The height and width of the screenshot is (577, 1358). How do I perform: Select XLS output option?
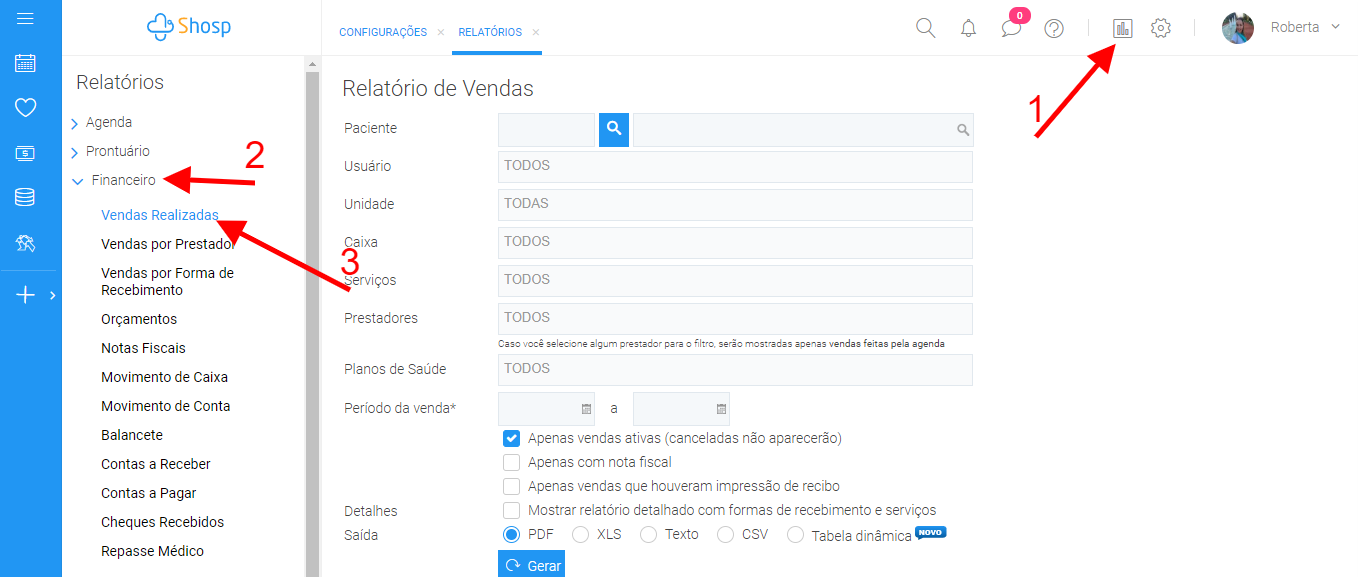click(x=581, y=534)
